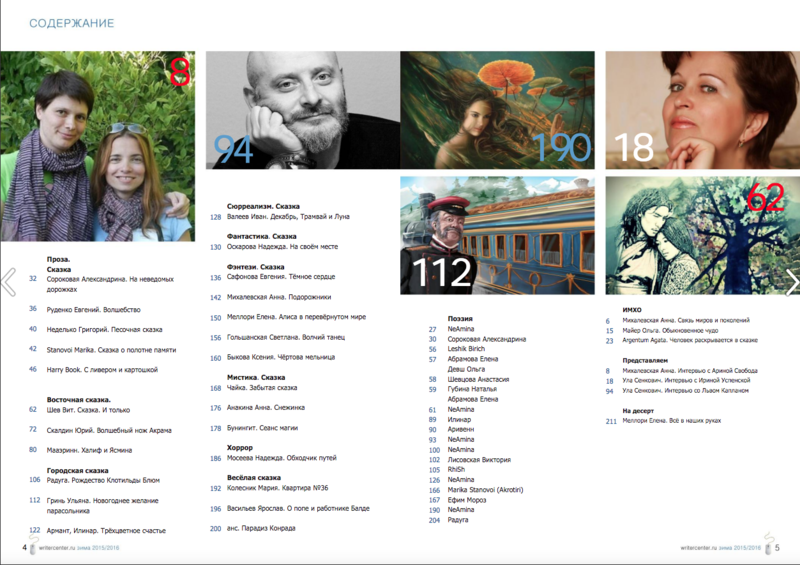Viewport: 800px width, 565px height.
Task: Open entry 'Бунингит. Сеанс магии'
Action: pos(262,428)
